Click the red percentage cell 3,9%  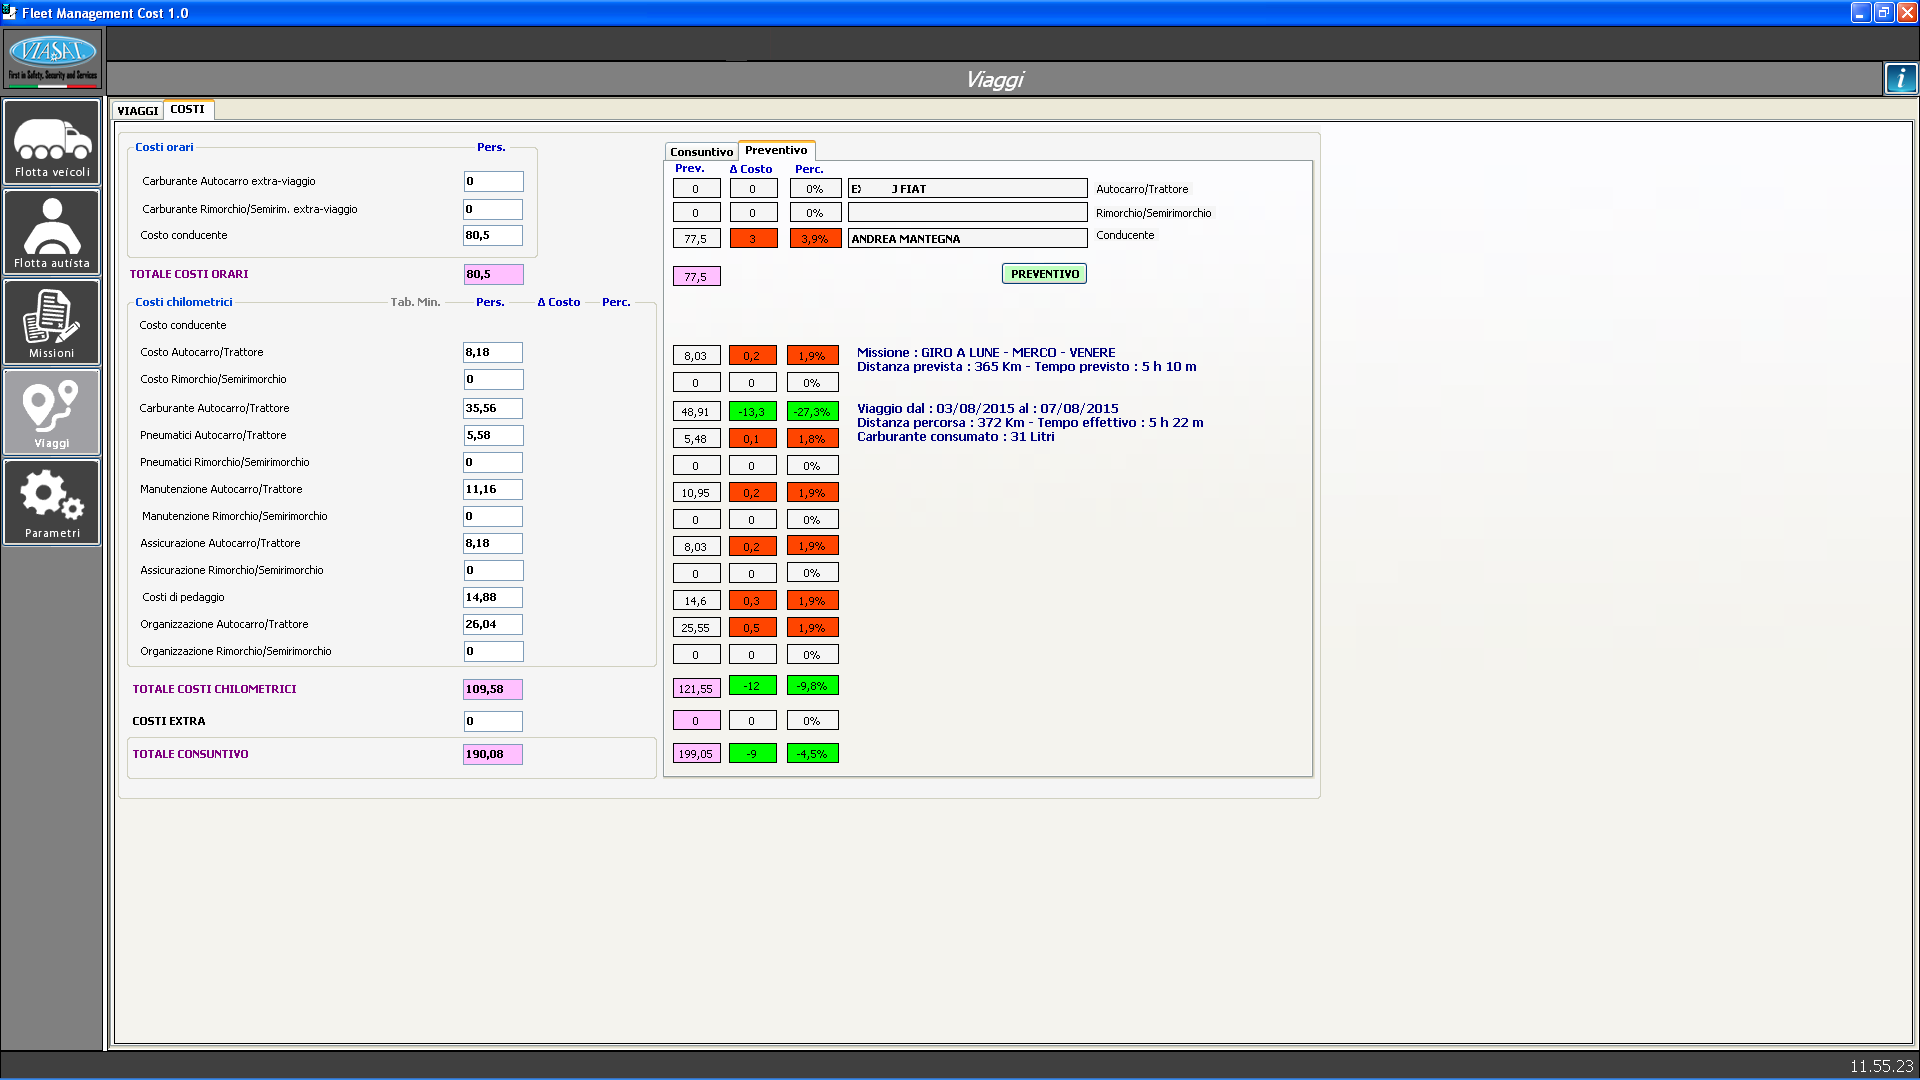tap(815, 239)
